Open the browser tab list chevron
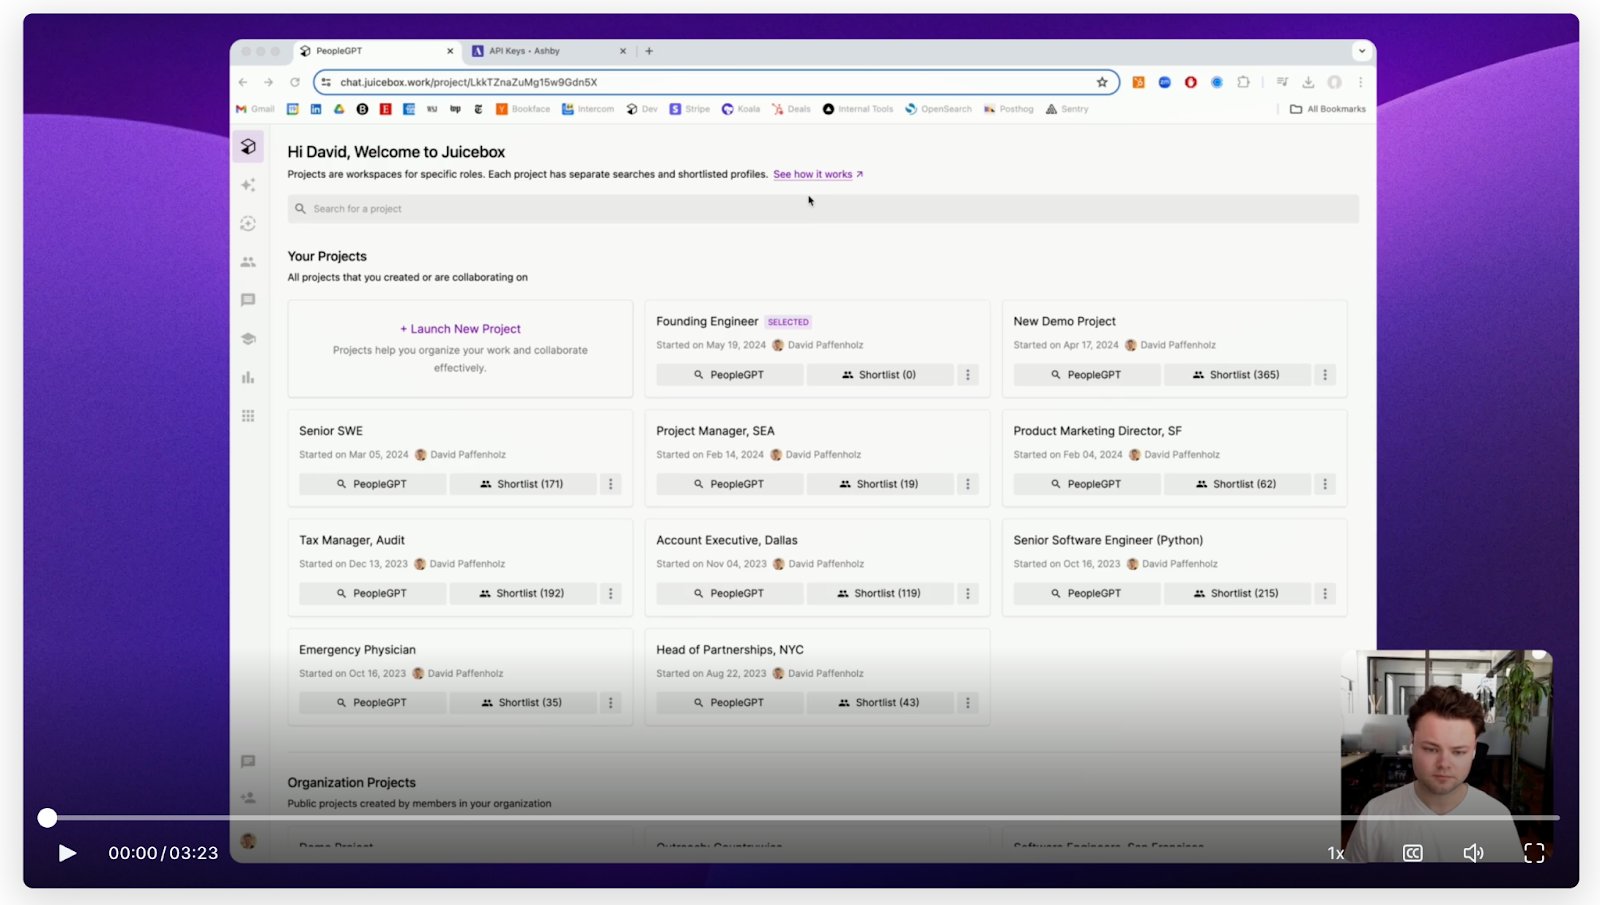 (1361, 51)
